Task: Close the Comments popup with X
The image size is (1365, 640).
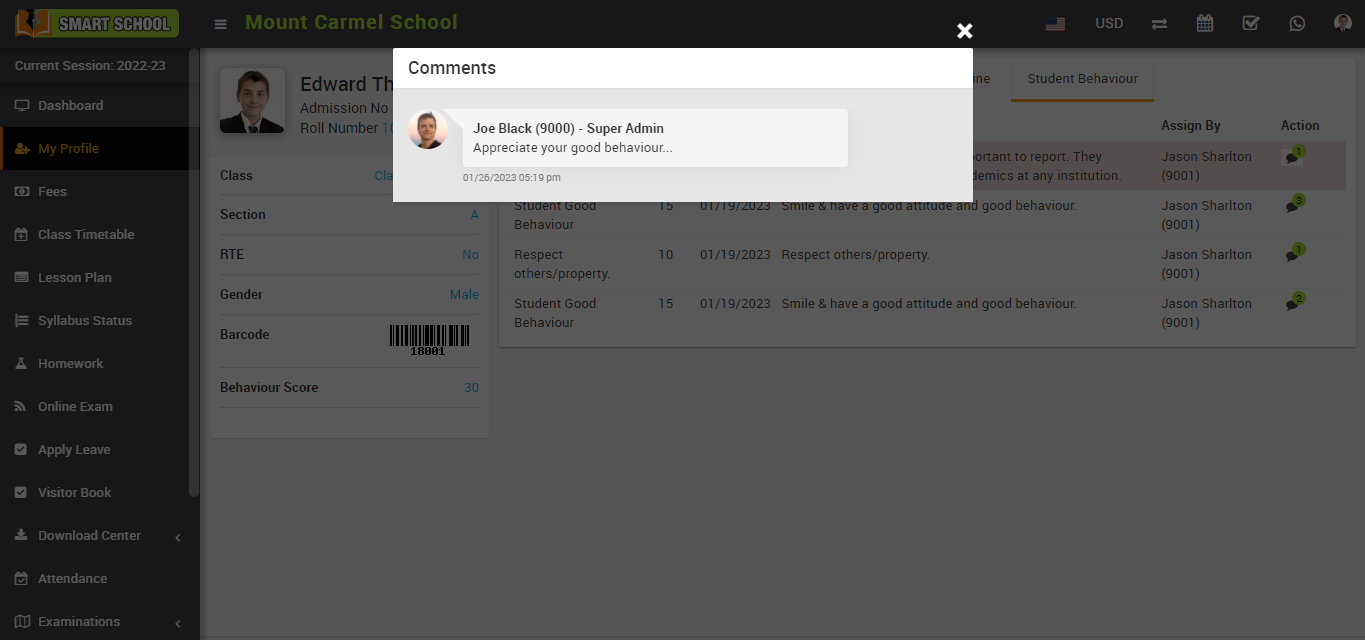Action: (964, 31)
